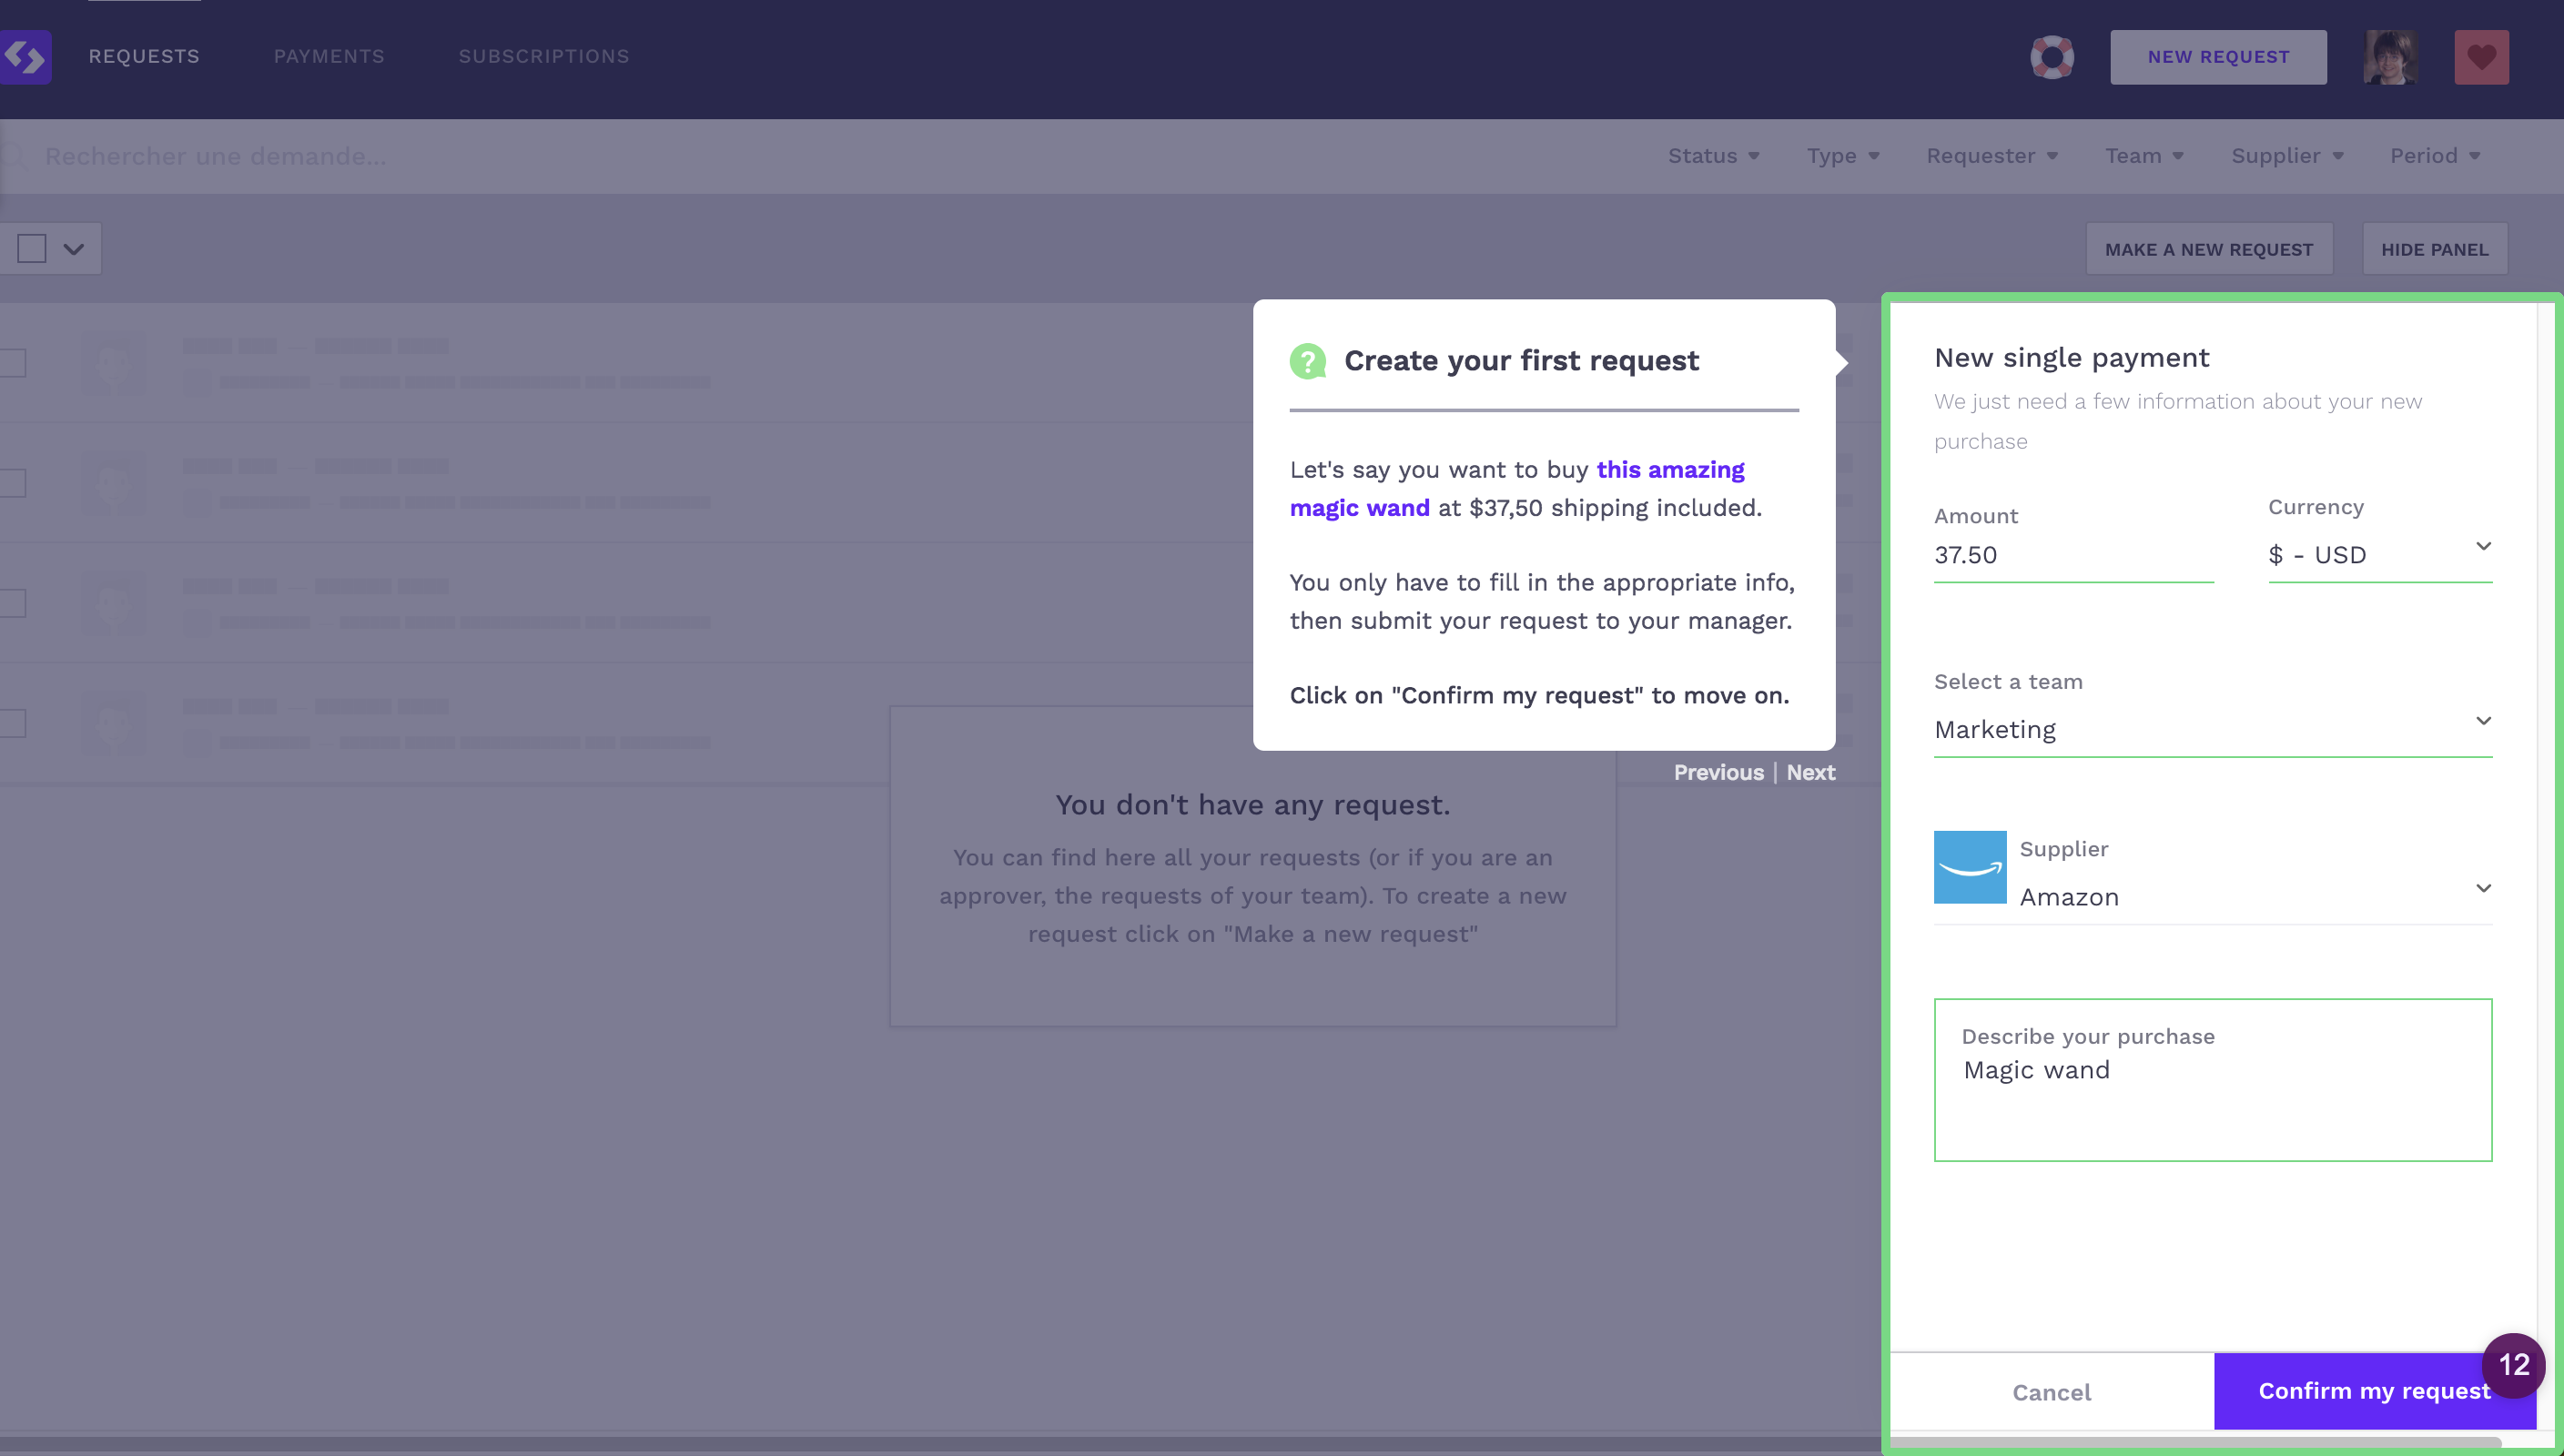
Task: Click the app logo icon
Action: click(x=26, y=57)
